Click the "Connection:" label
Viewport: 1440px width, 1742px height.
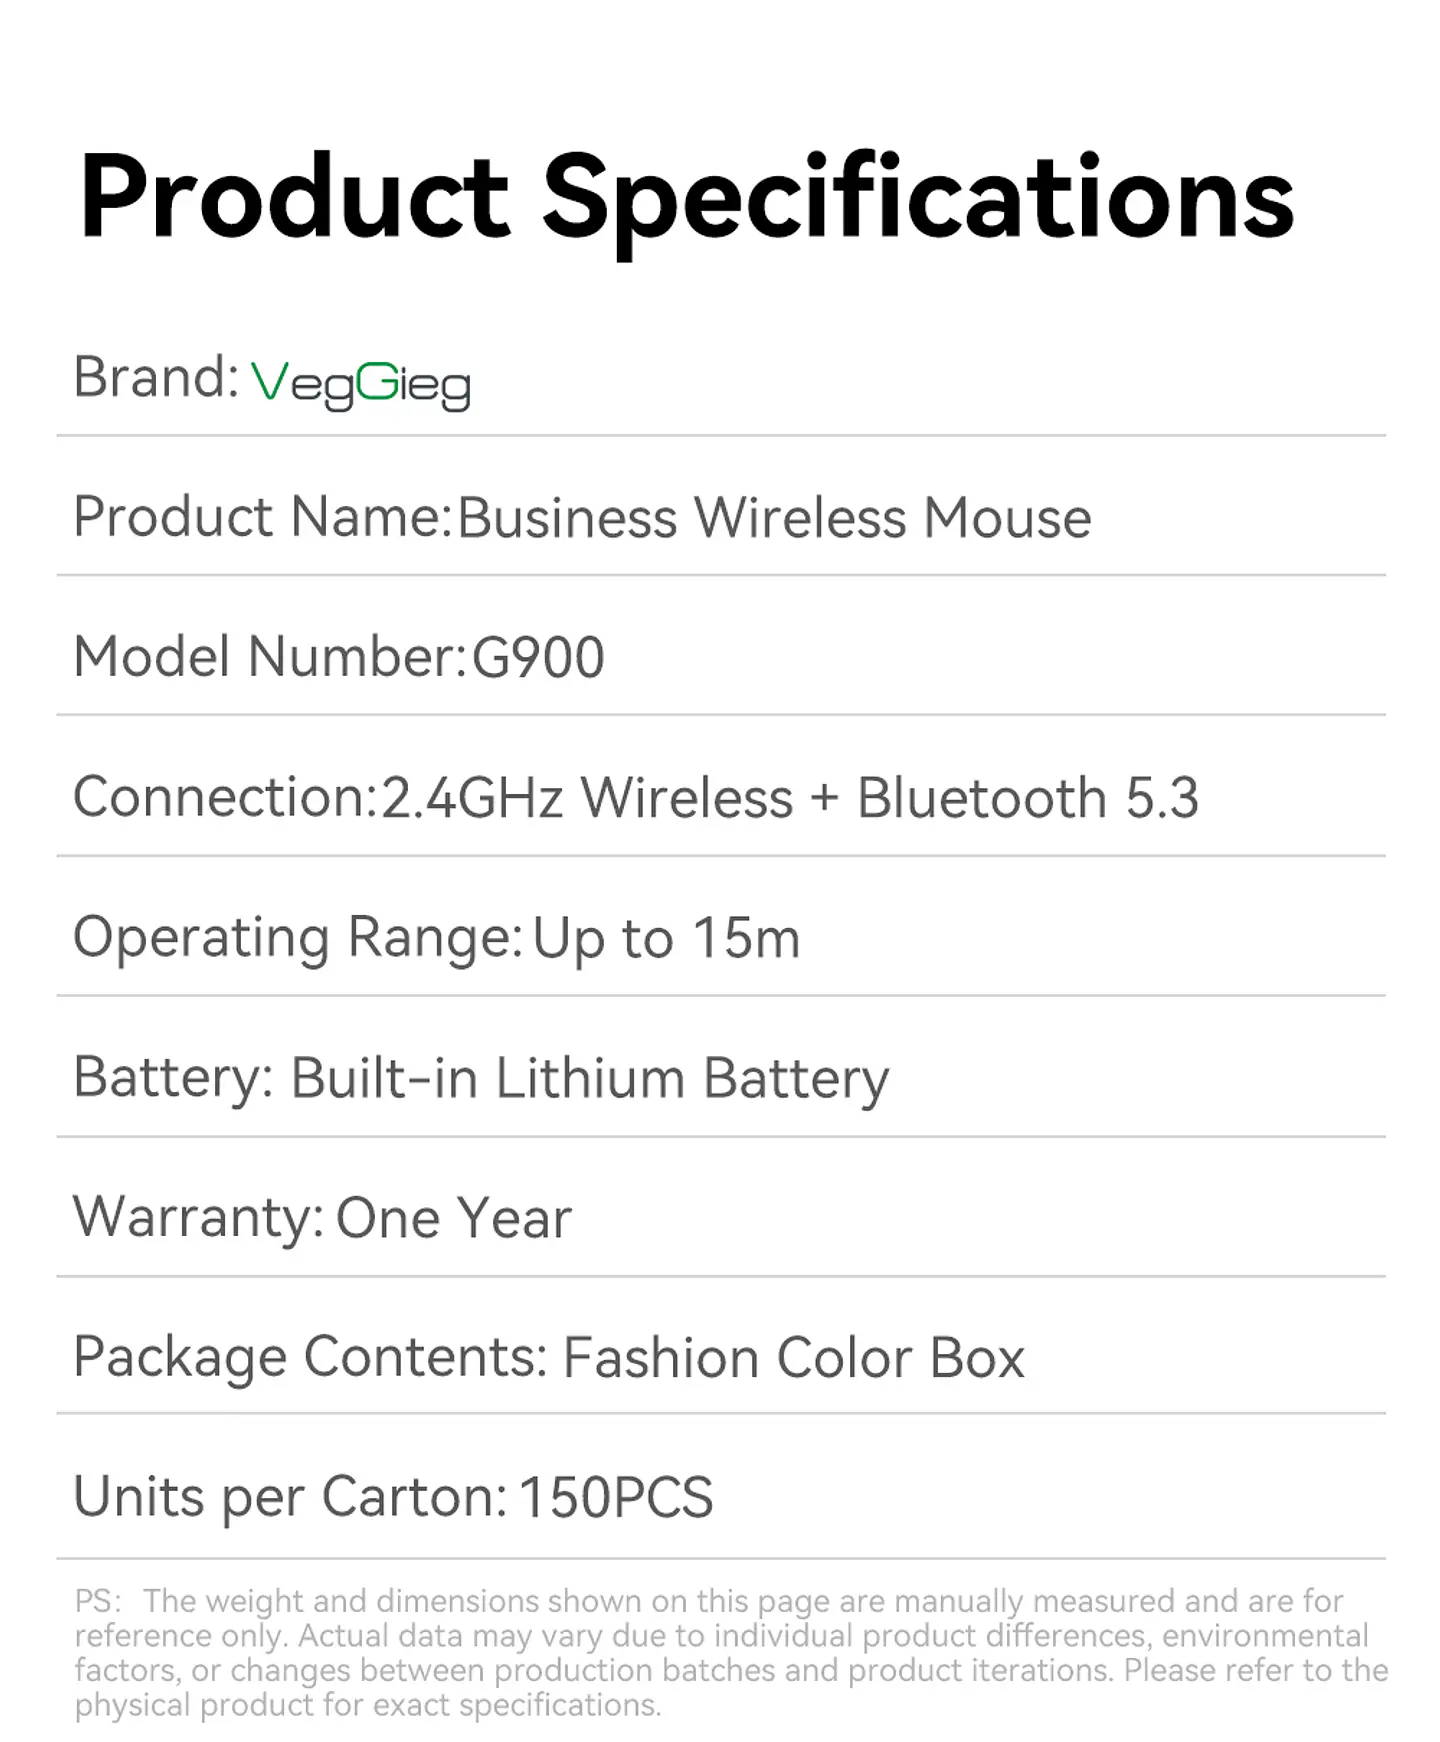pos(224,798)
